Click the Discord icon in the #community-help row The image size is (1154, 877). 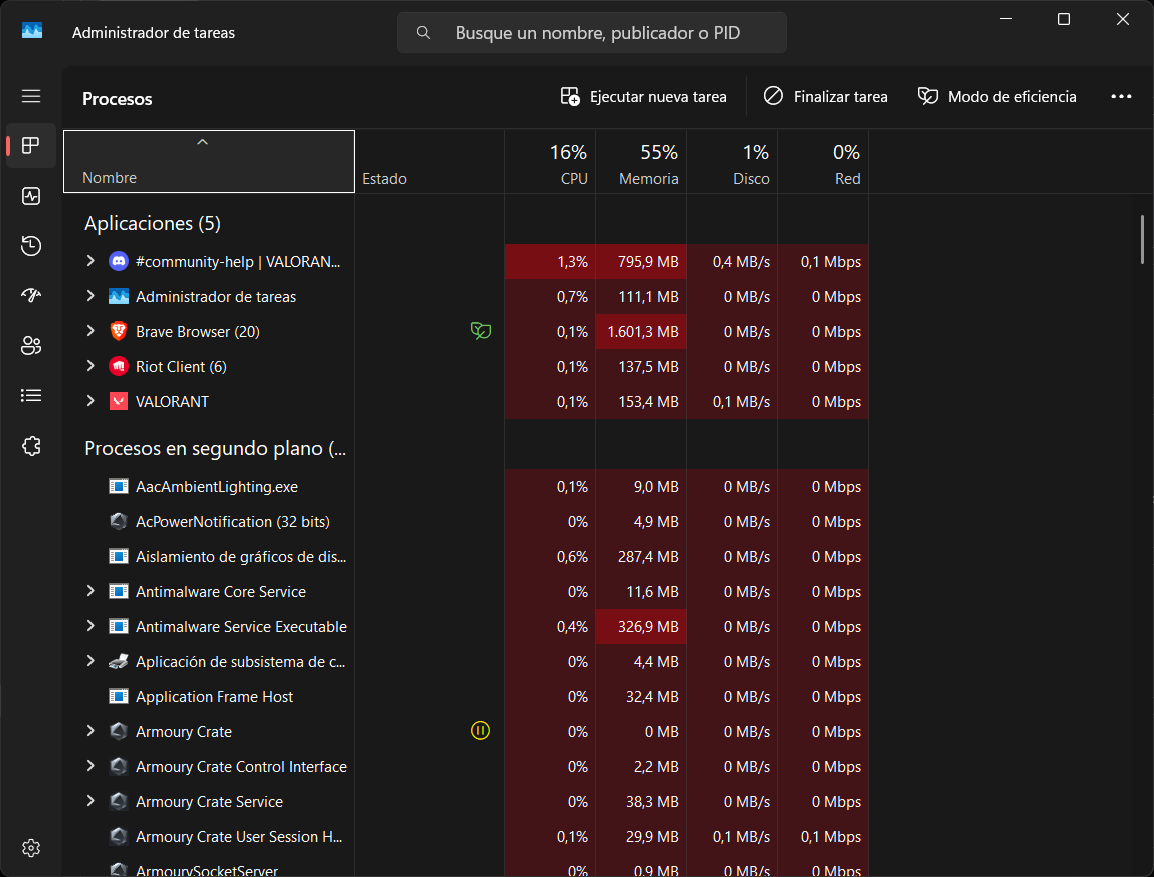(x=118, y=261)
